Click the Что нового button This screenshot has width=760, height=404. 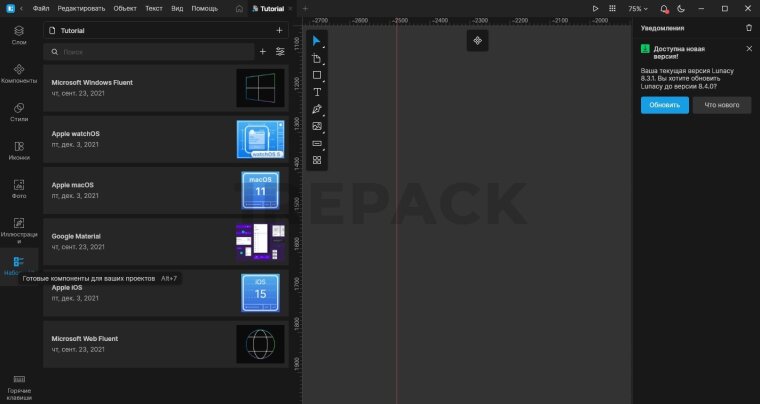722,105
